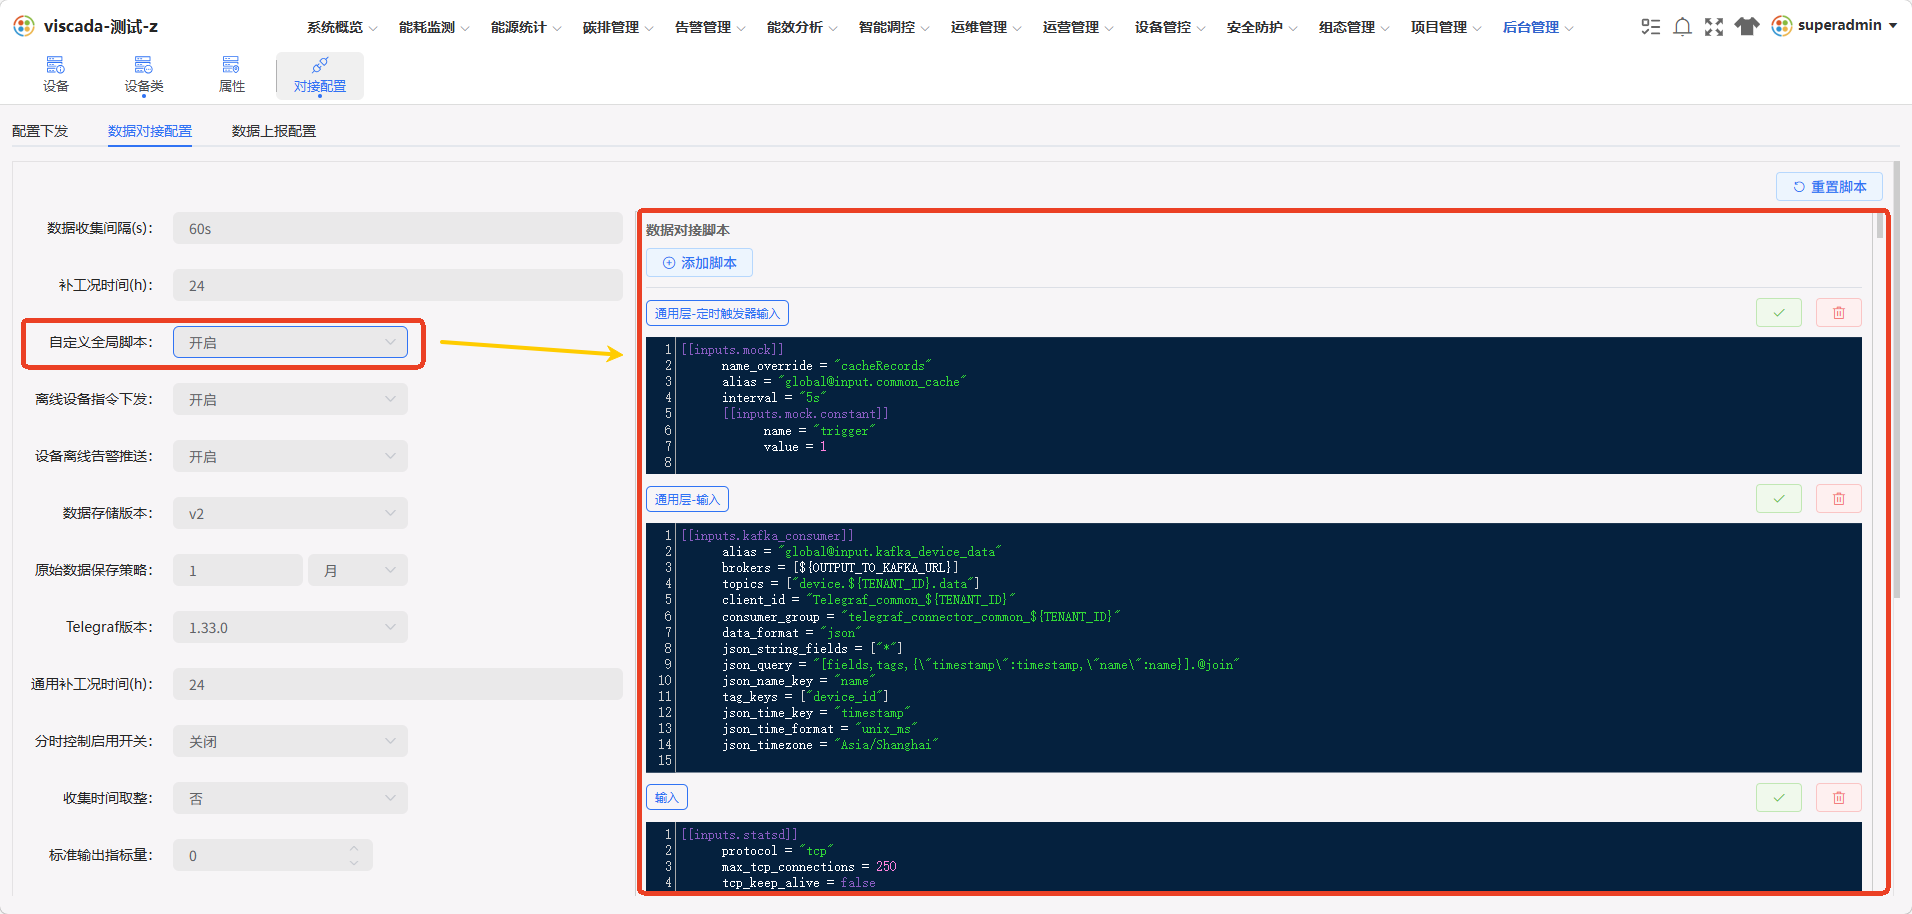Click the 补工况时间 input field

coord(398,285)
